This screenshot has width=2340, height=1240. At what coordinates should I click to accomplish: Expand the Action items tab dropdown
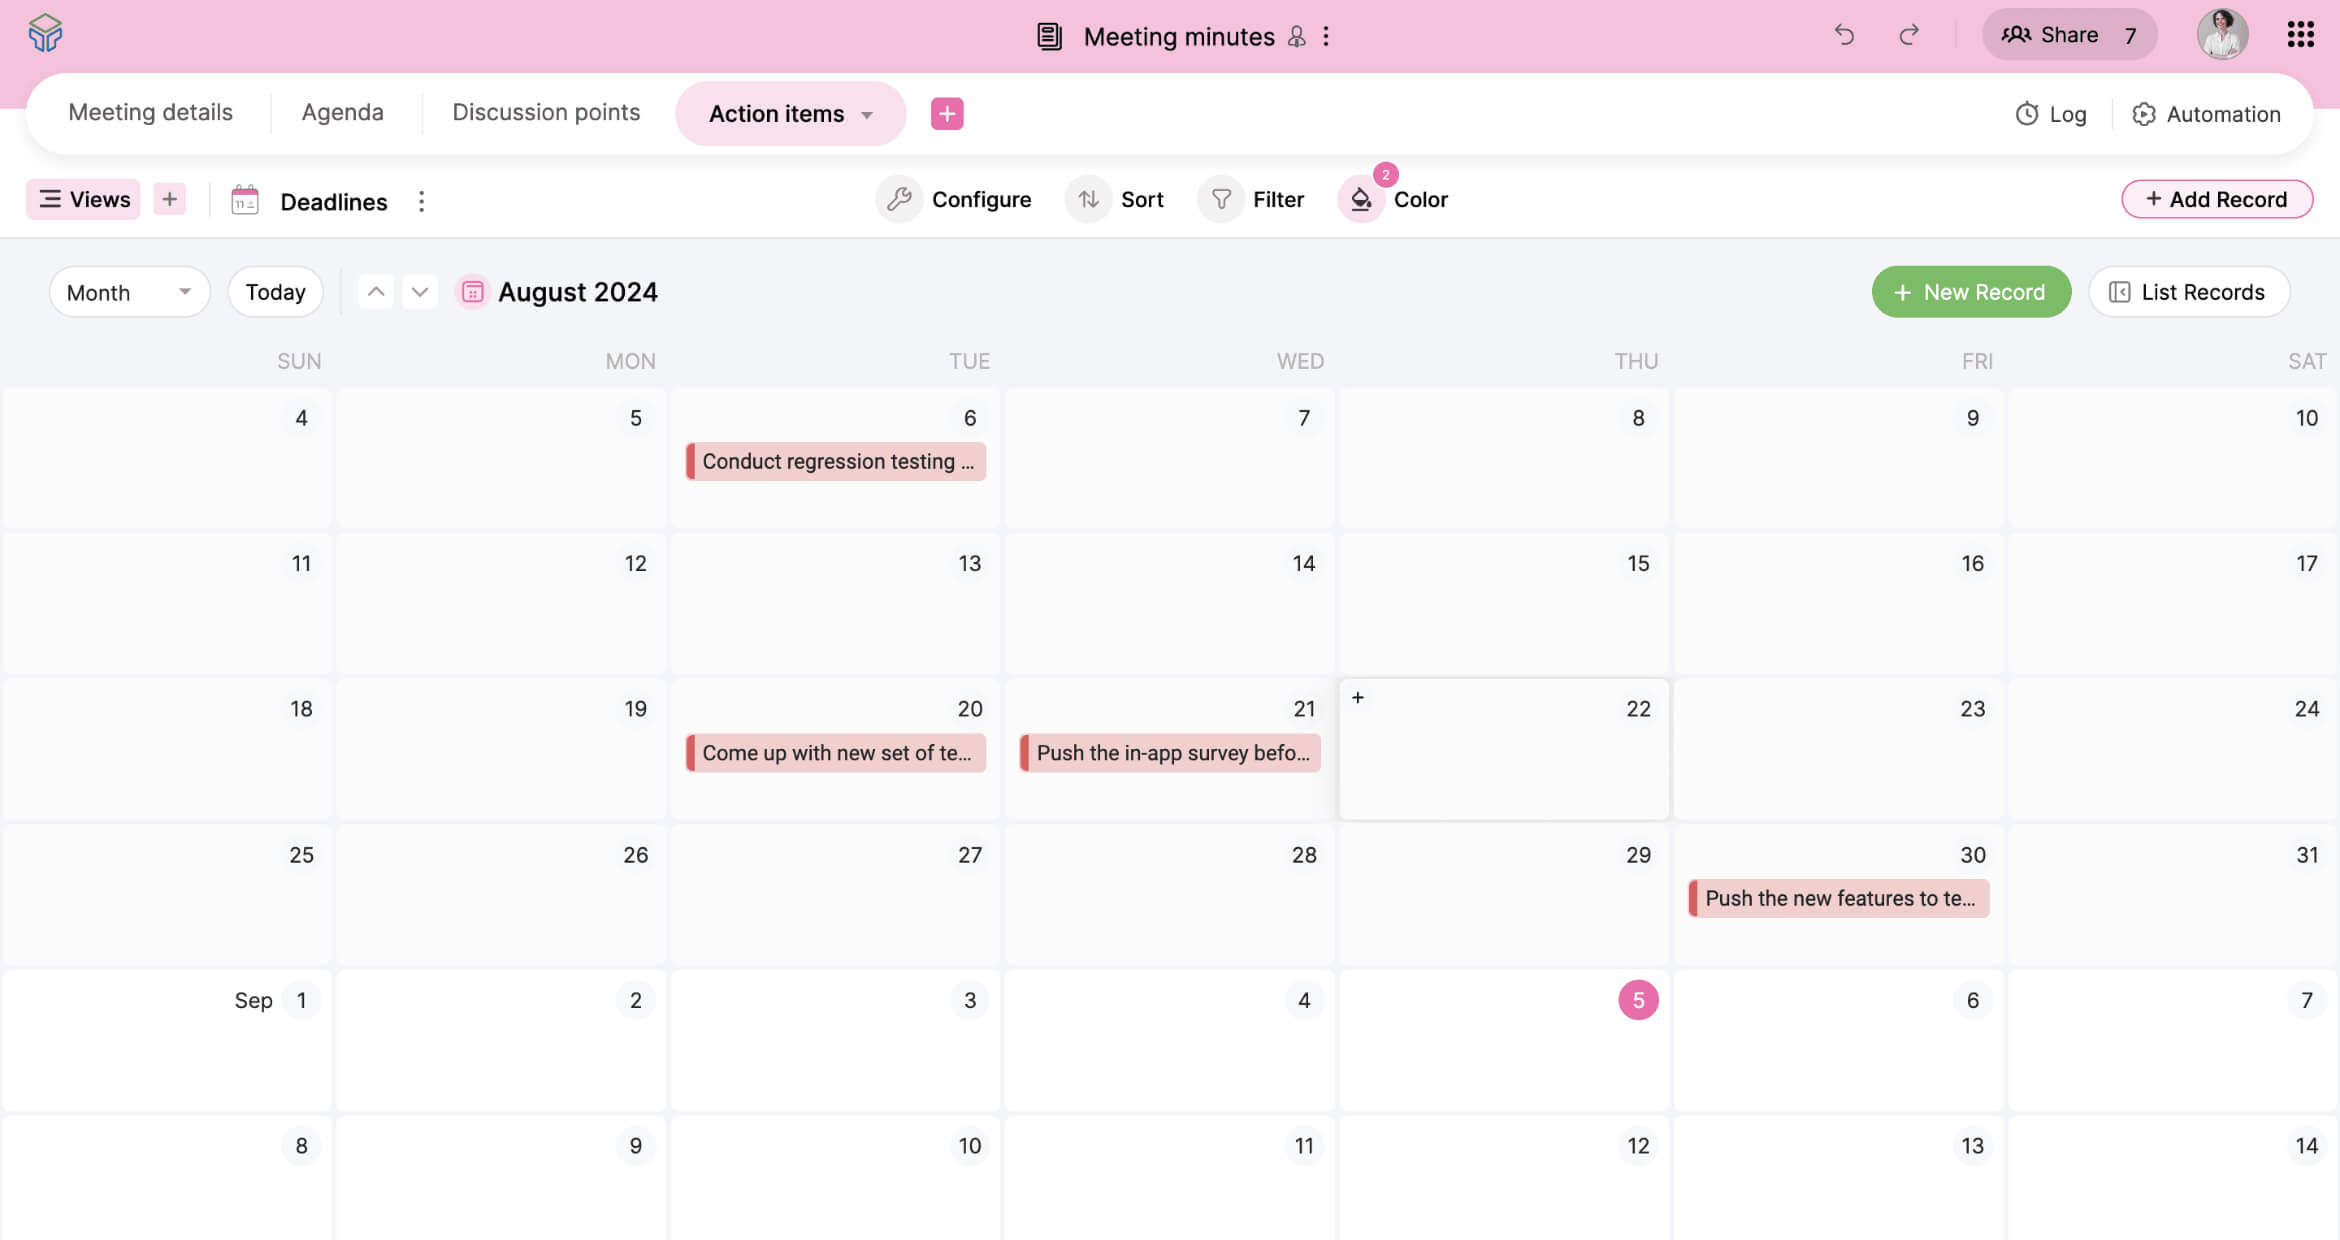point(868,114)
